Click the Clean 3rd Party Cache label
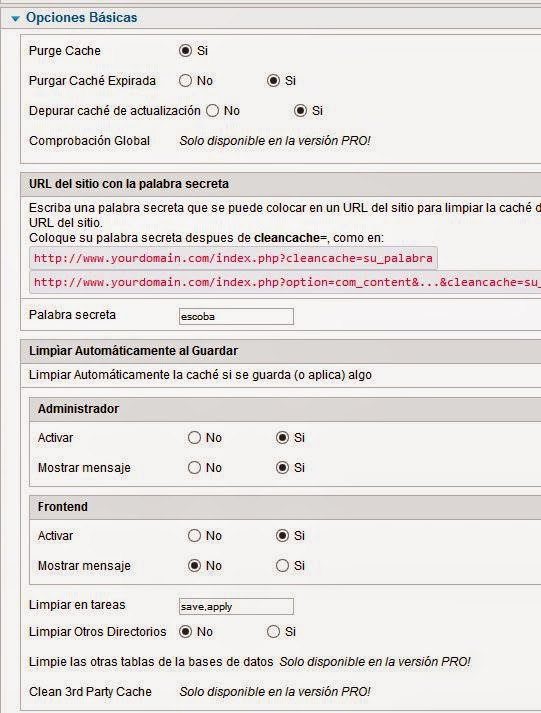This screenshot has height=713, width=541. [x=90, y=692]
